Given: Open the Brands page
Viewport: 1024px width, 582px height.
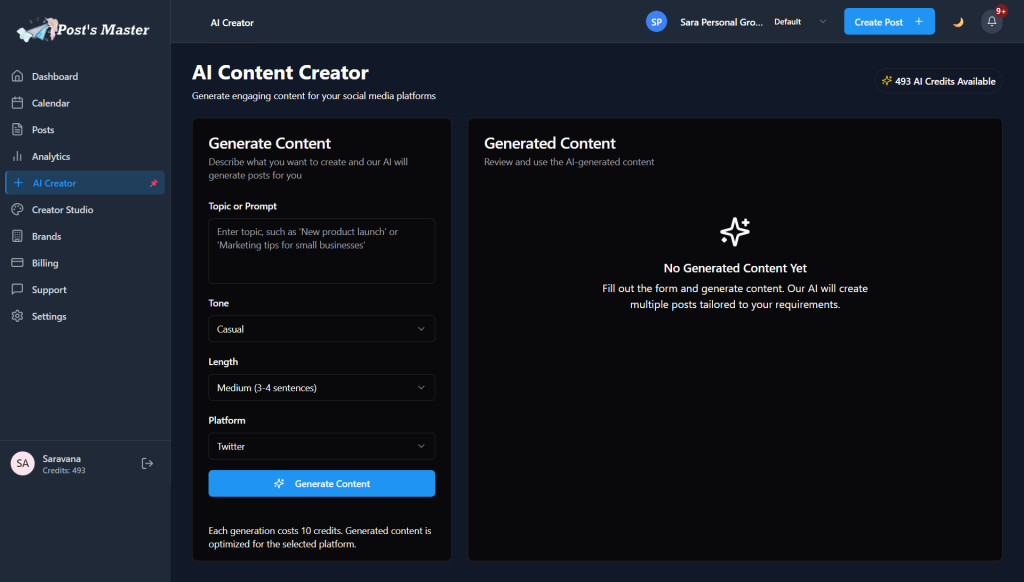Looking at the screenshot, I should click(46, 237).
